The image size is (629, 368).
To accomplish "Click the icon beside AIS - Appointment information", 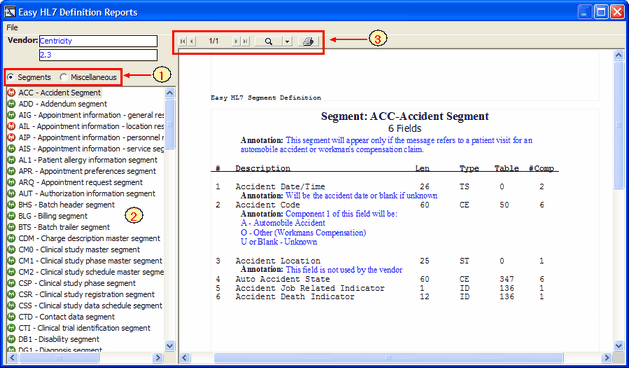I will tap(12, 149).
